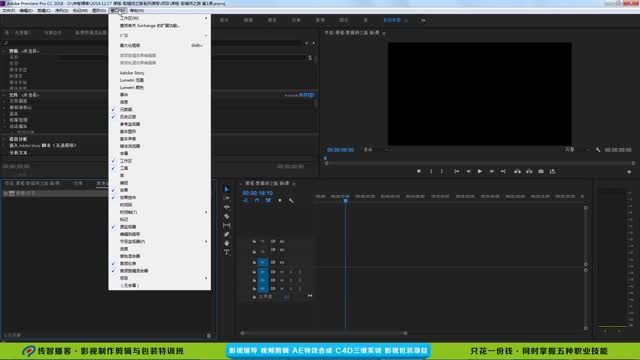Viewport: 640px width, 360px height.
Task: Click the Extract button in Program monitor
Action: [529, 171]
